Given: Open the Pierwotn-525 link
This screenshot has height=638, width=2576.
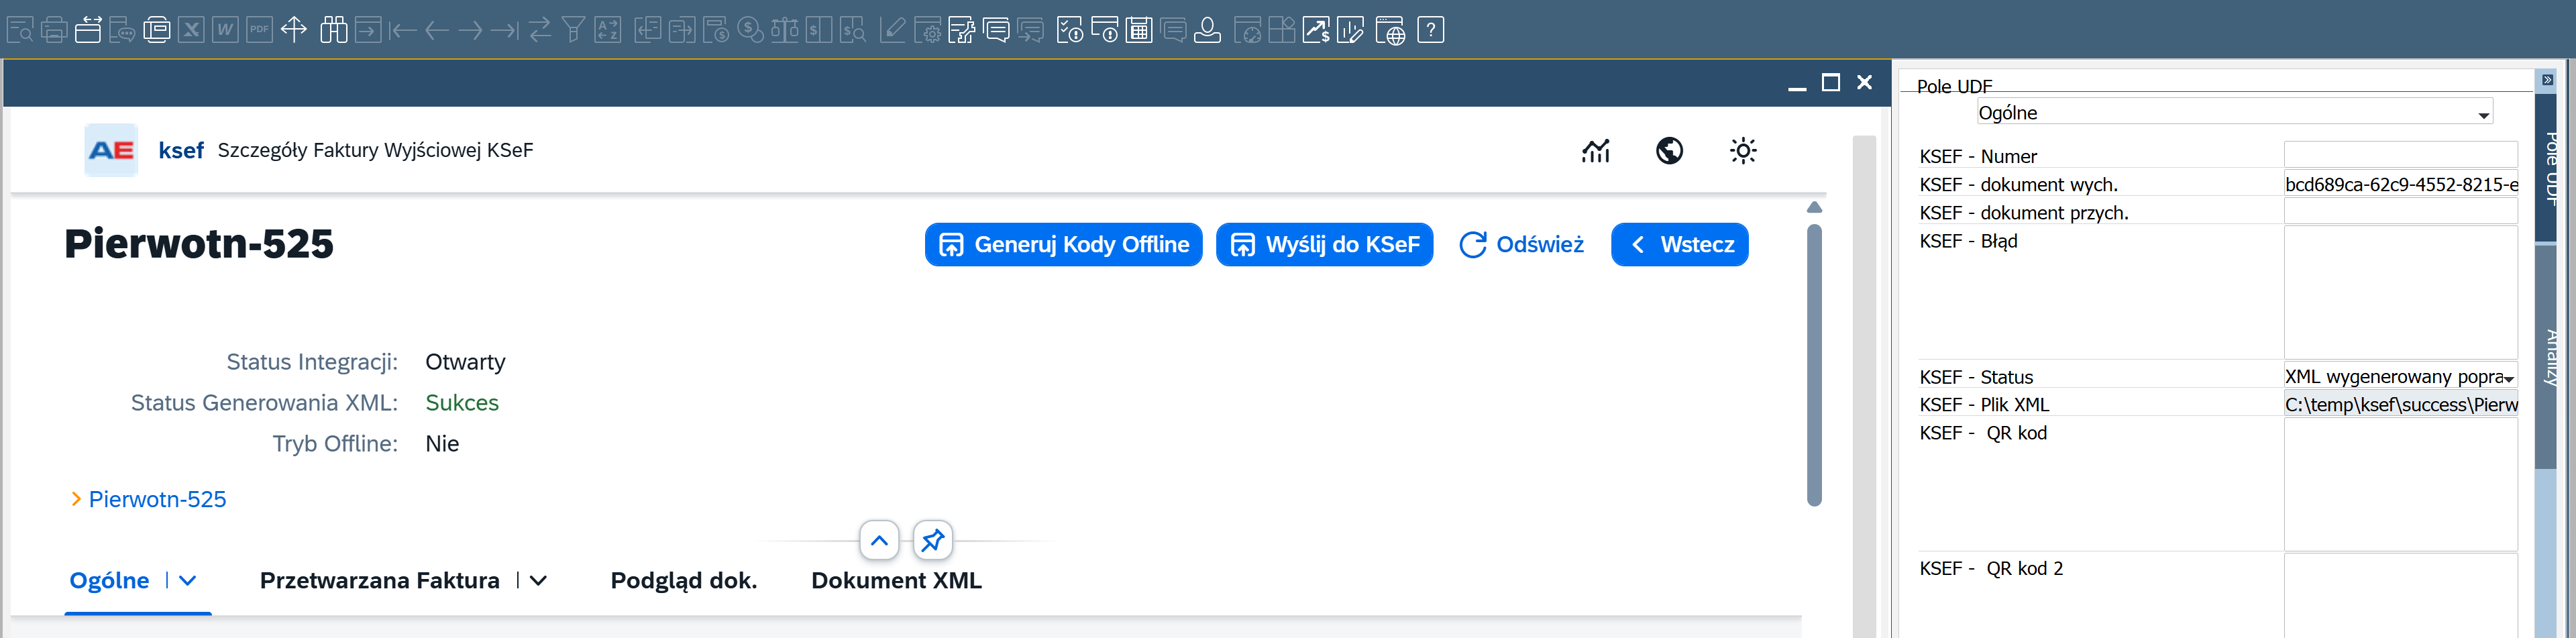Looking at the screenshot, I should click(157, 499).
